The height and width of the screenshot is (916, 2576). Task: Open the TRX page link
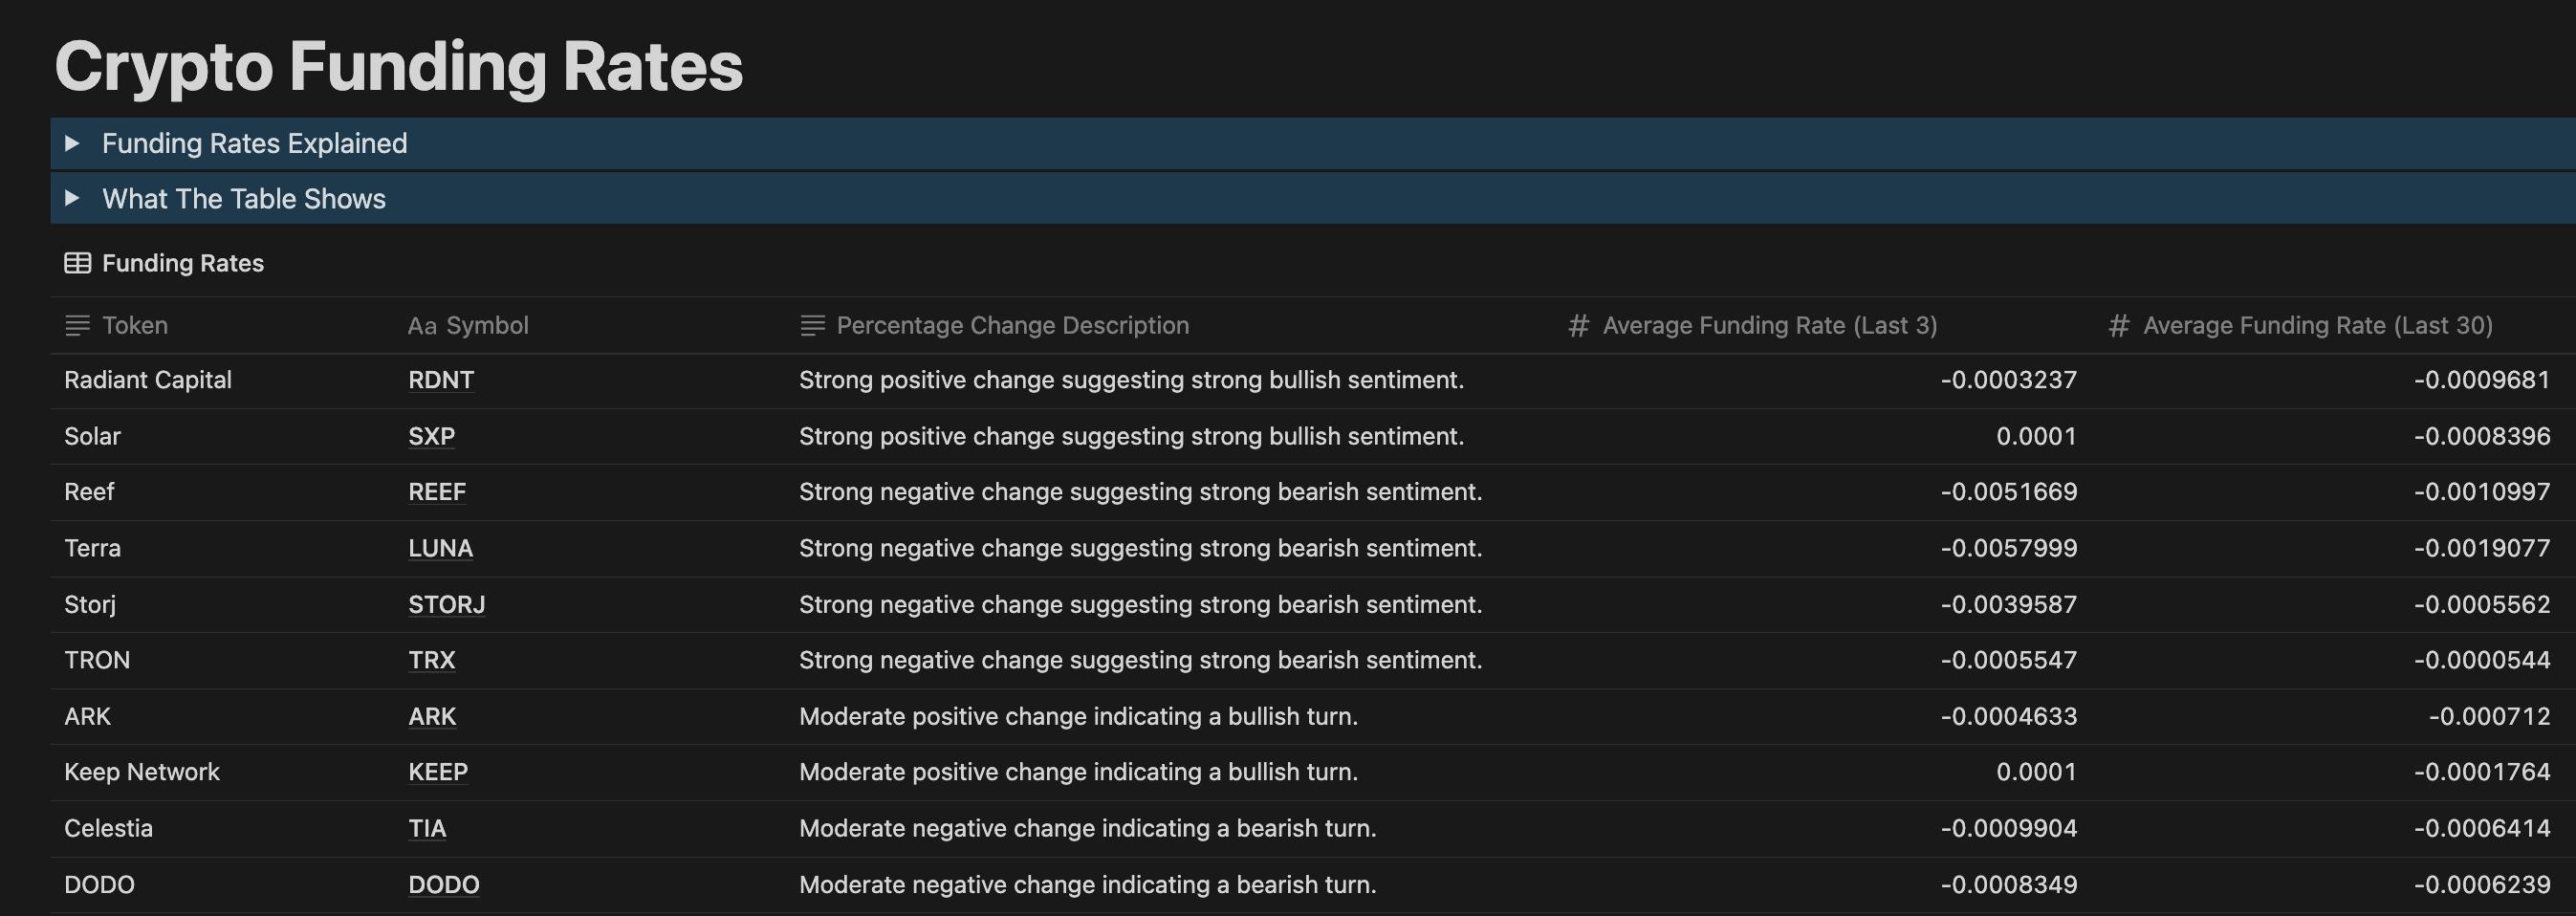[x=431, y=660]
